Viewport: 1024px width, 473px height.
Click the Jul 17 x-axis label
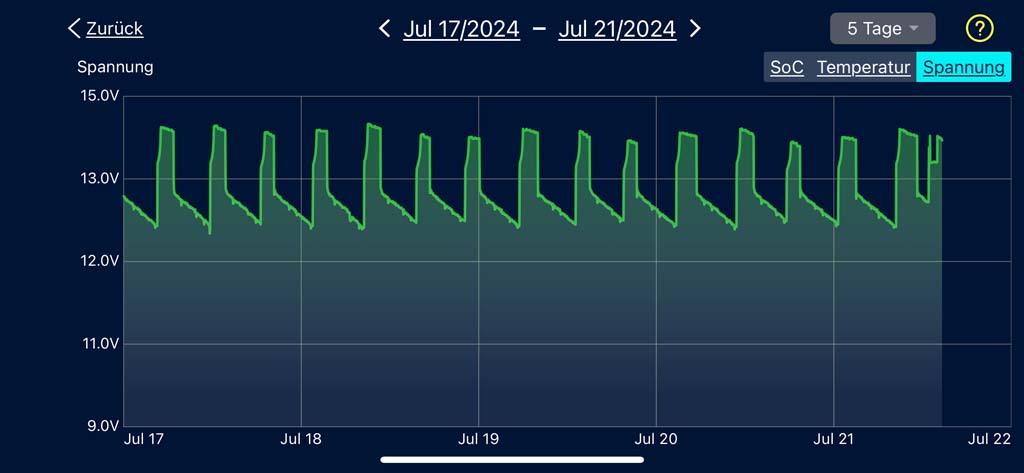[x=144, y=439]
